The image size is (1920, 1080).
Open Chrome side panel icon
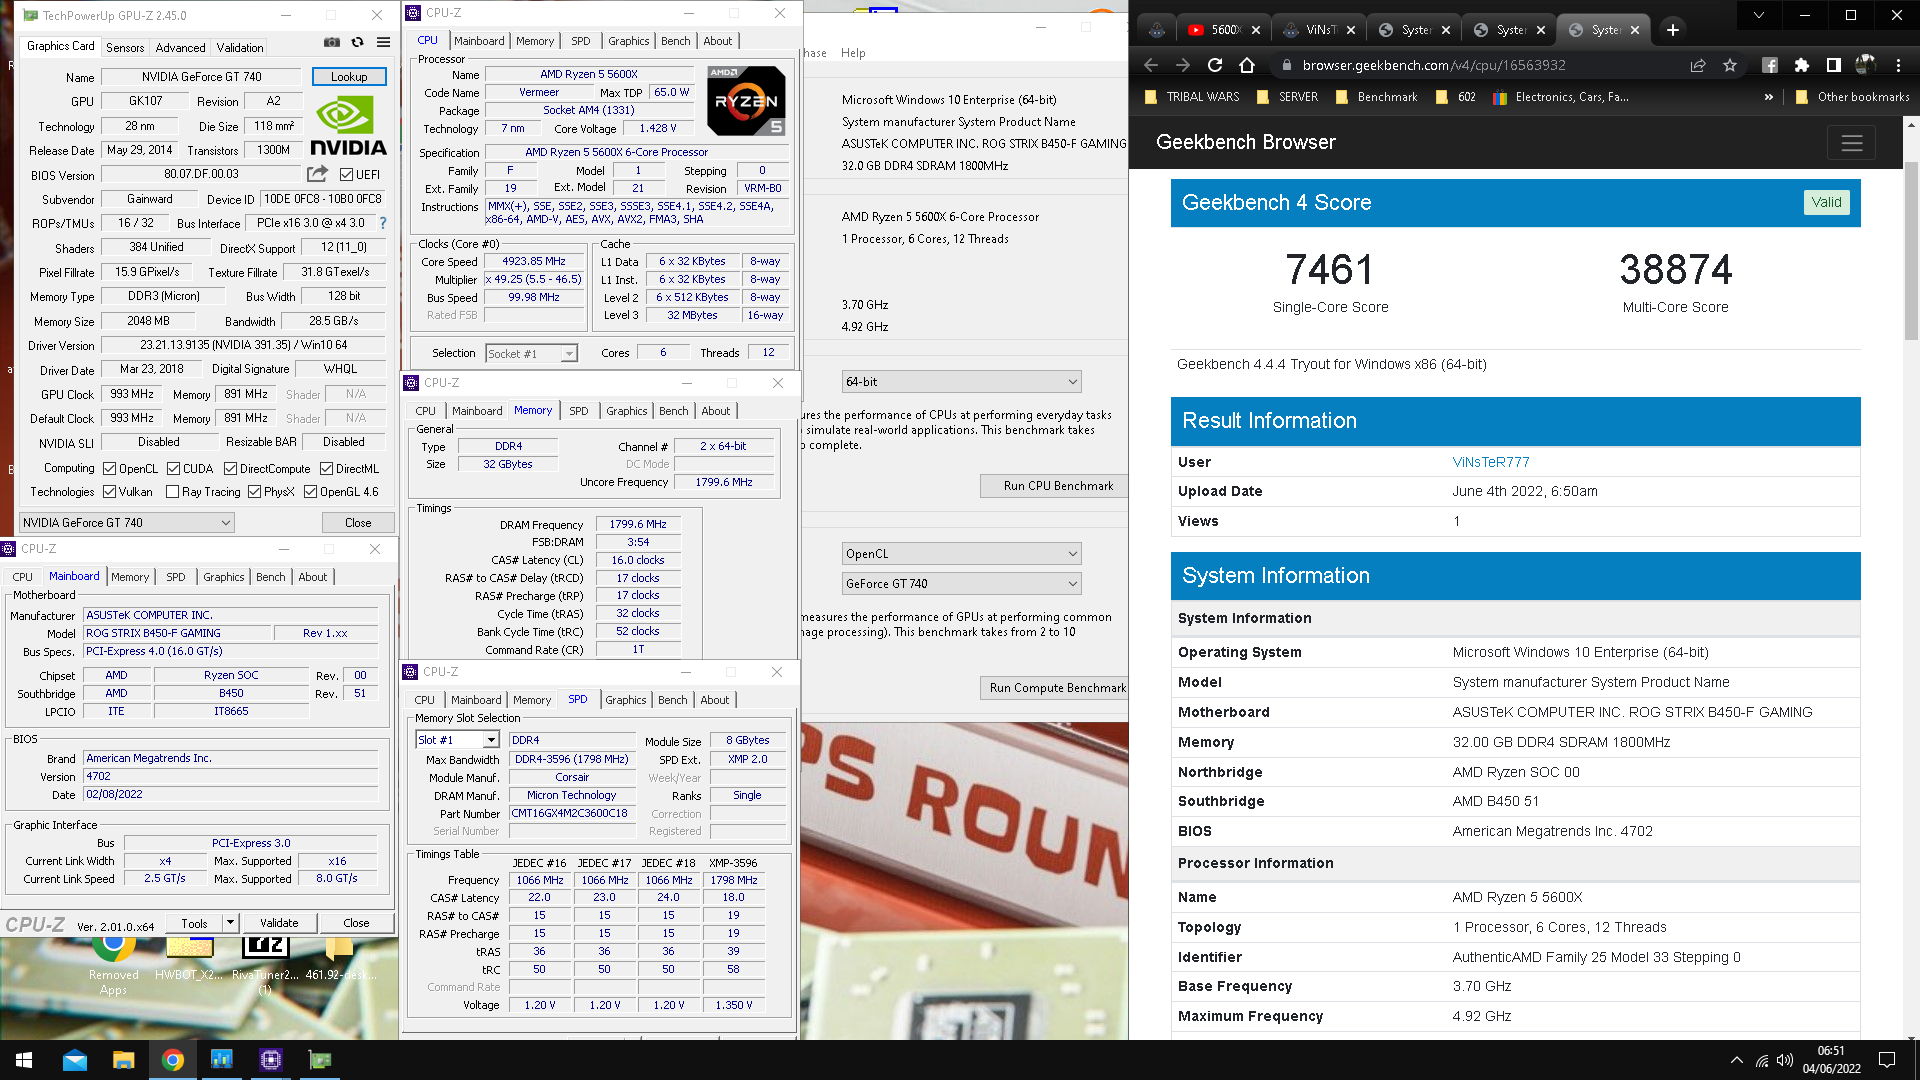pyautogui.click(x=1833, y=65)
